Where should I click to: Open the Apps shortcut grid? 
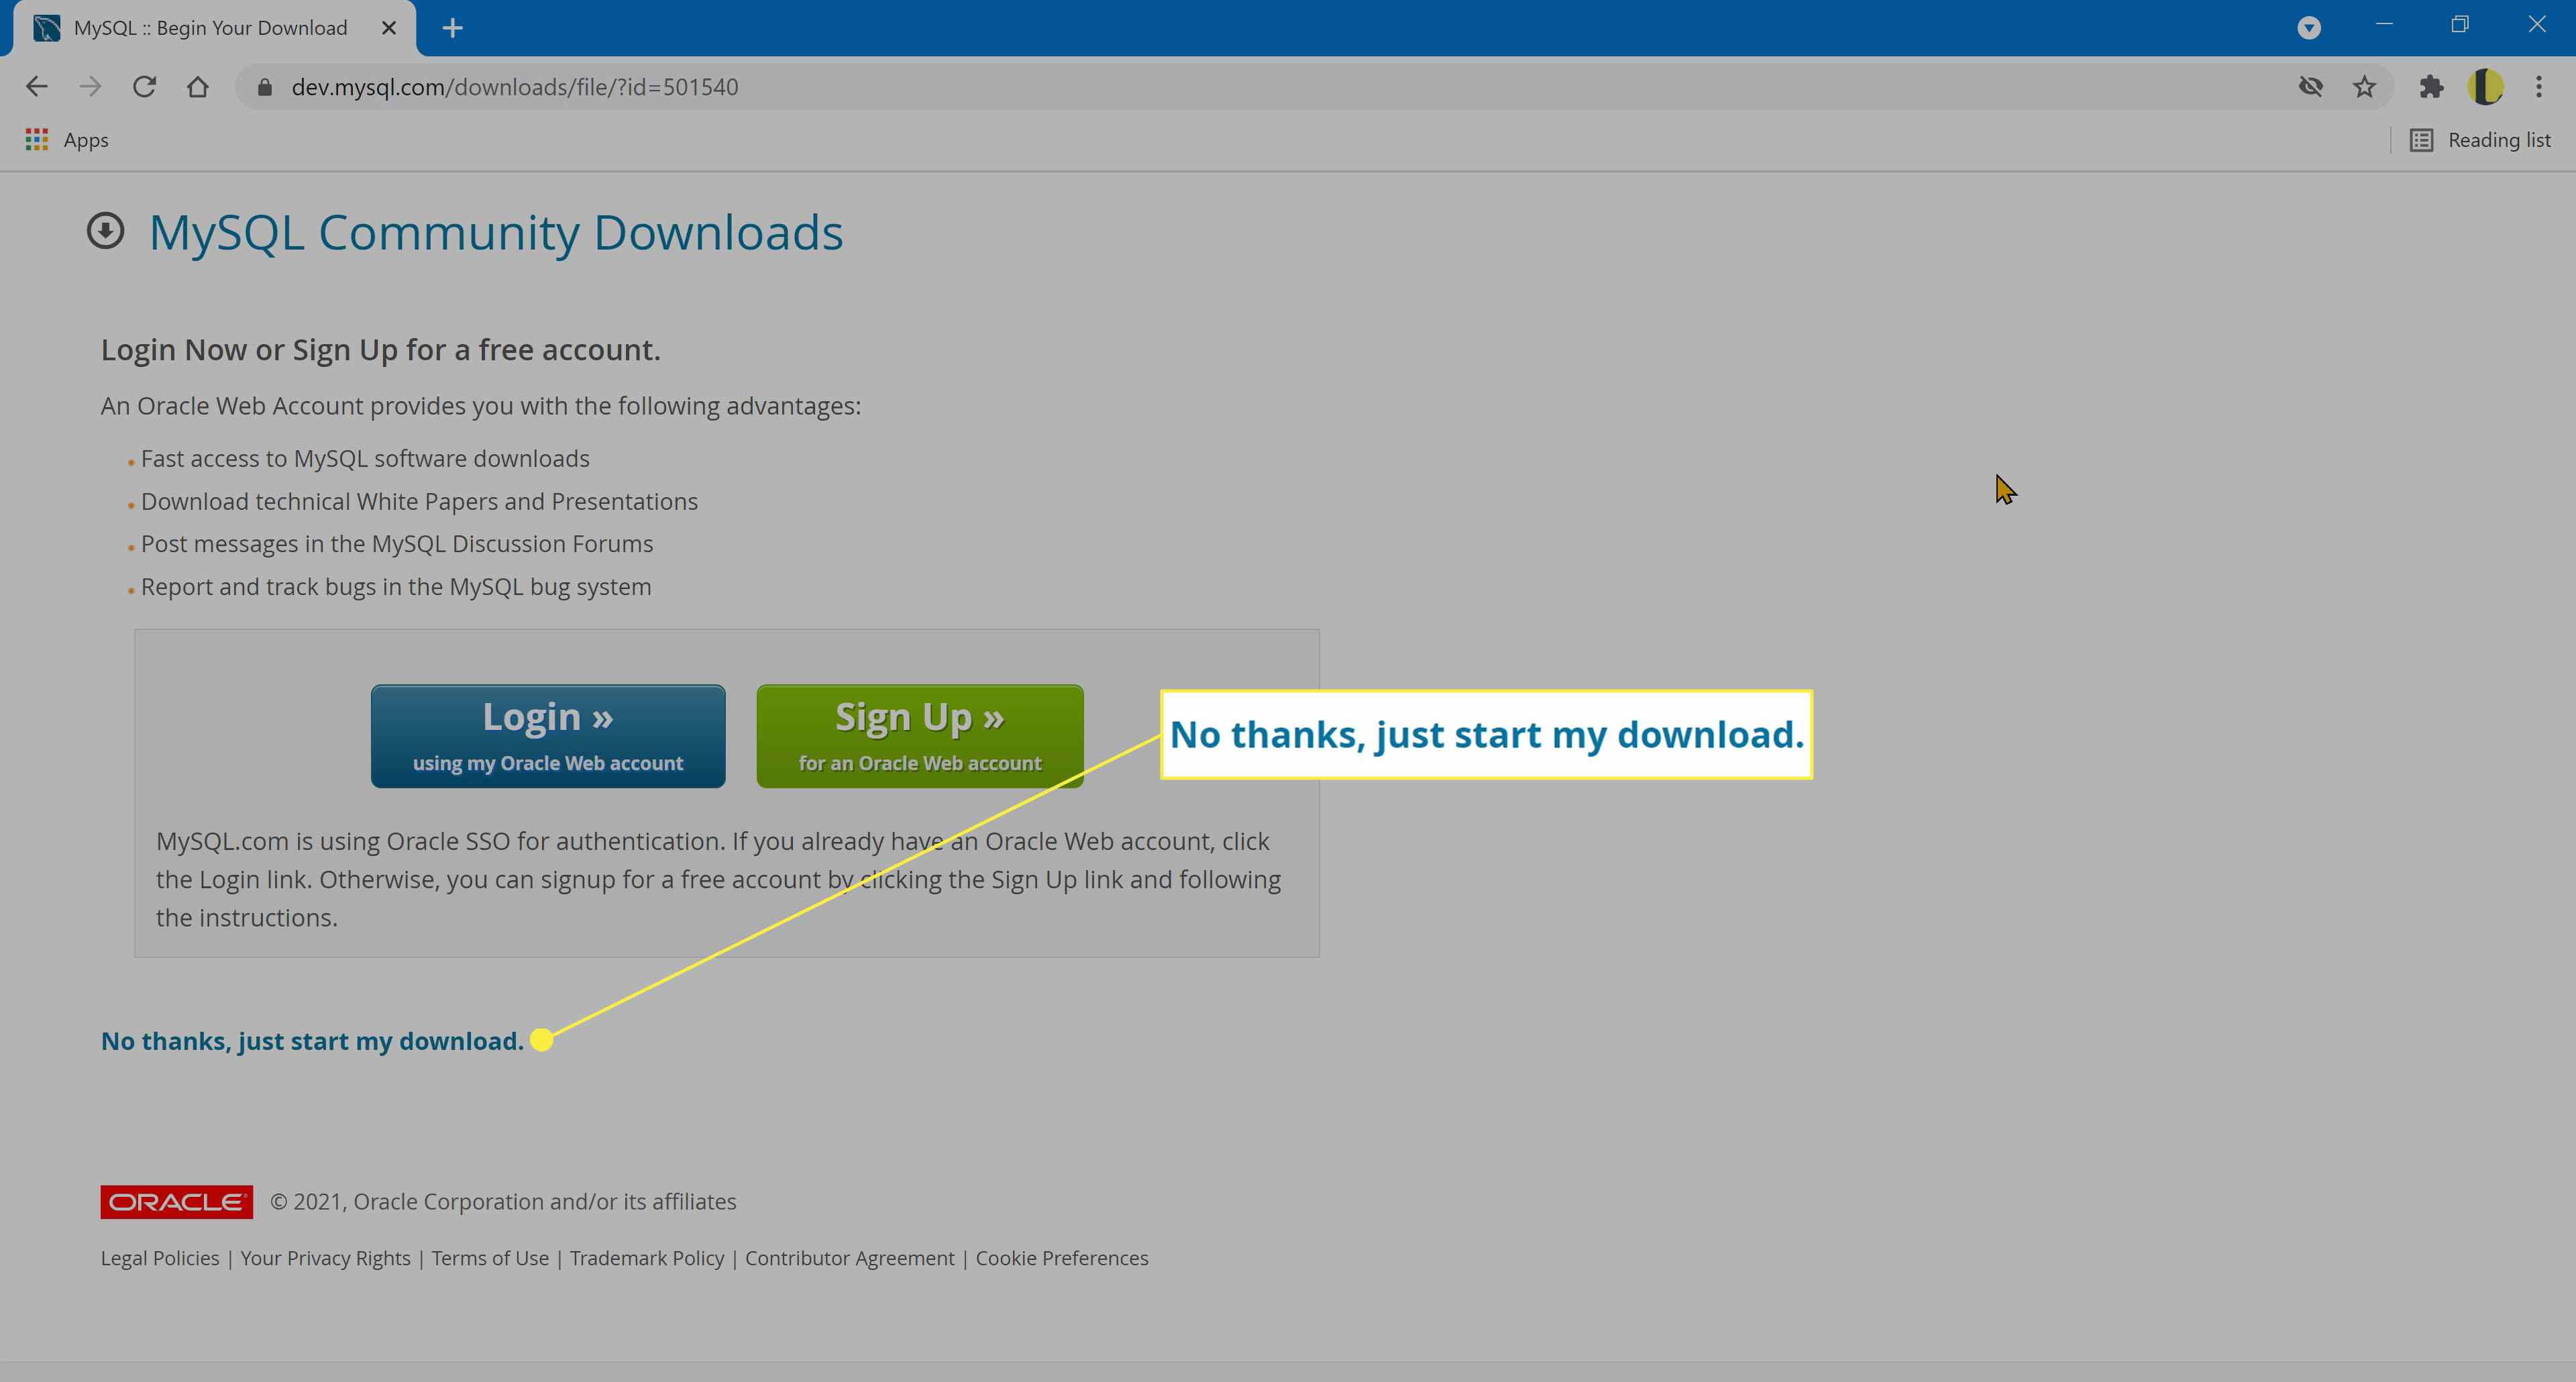[66, 140]
